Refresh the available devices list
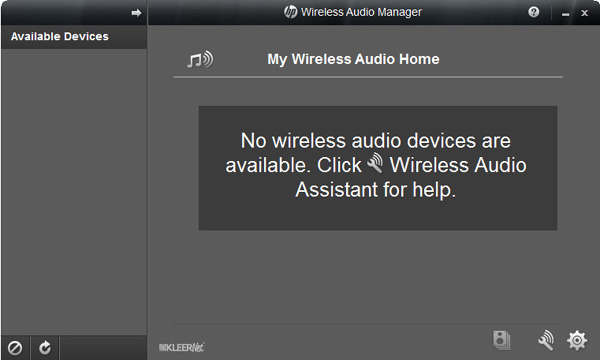 tap(45, 348)
